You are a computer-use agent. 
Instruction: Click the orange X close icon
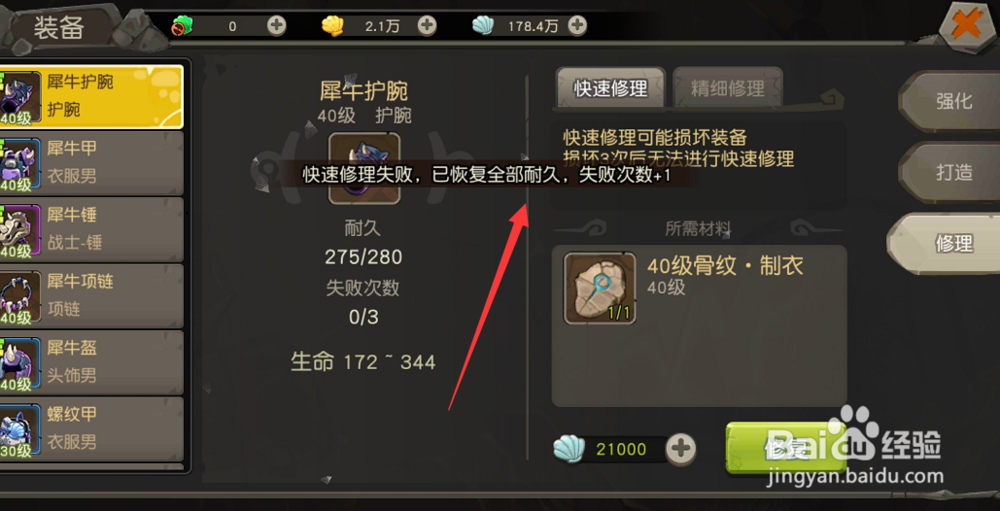[x=967, y=27]
